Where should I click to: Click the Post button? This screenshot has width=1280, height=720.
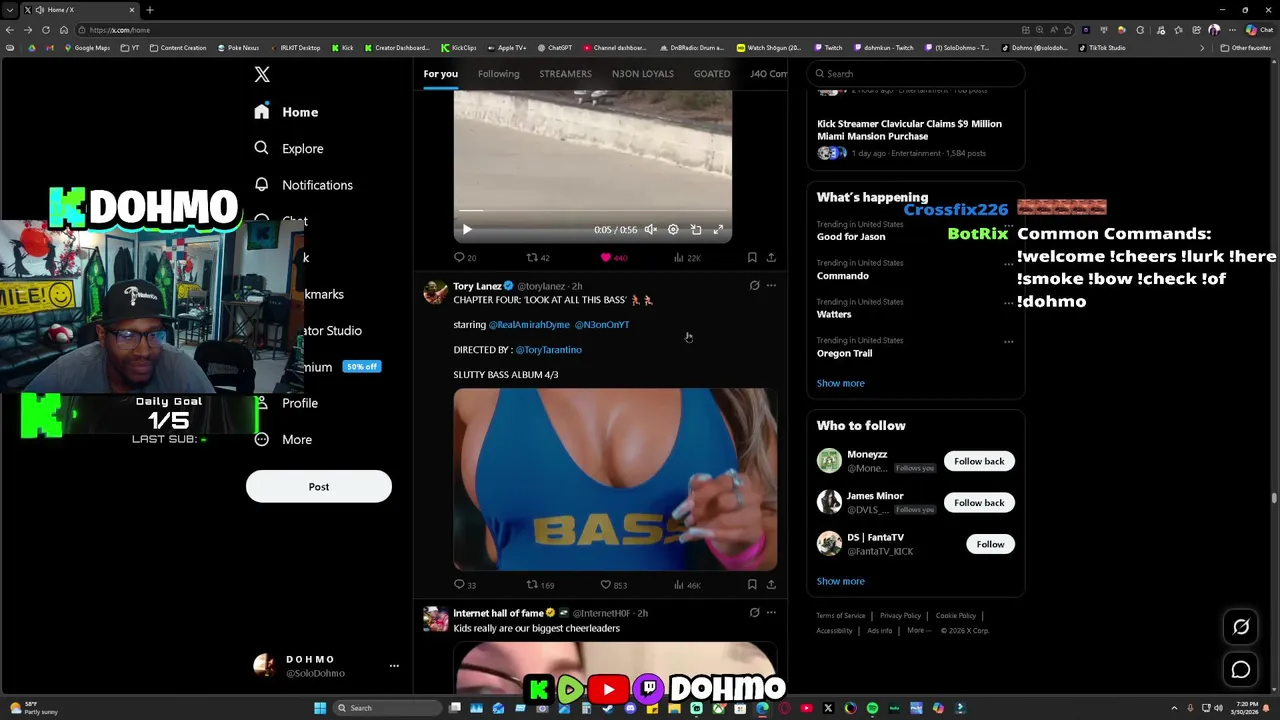pos(319,486)
